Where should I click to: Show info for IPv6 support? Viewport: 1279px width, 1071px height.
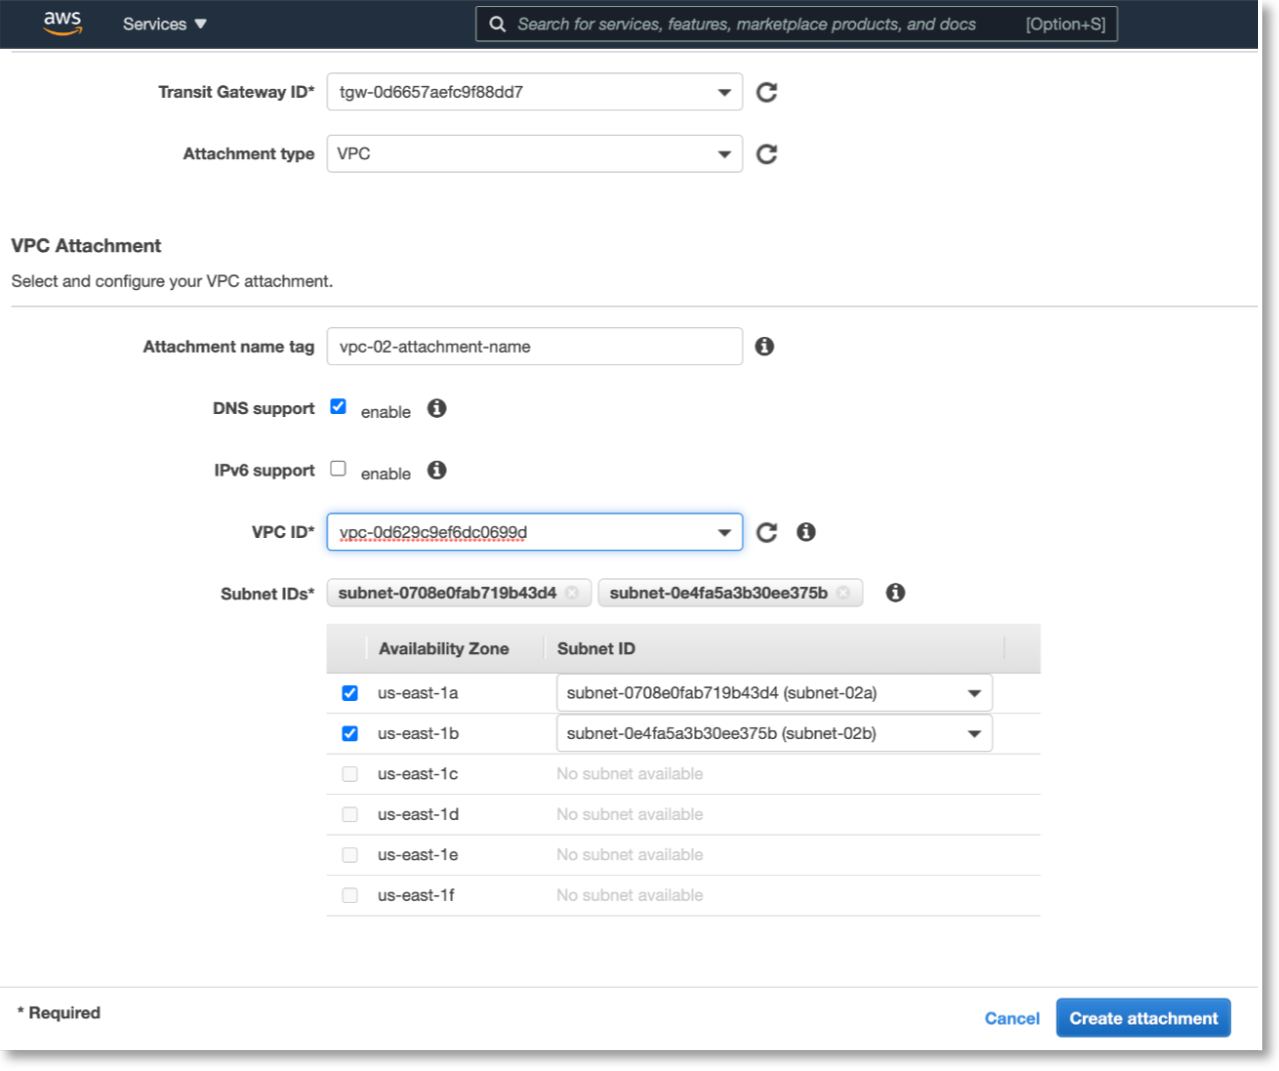[x=437, y=470]
